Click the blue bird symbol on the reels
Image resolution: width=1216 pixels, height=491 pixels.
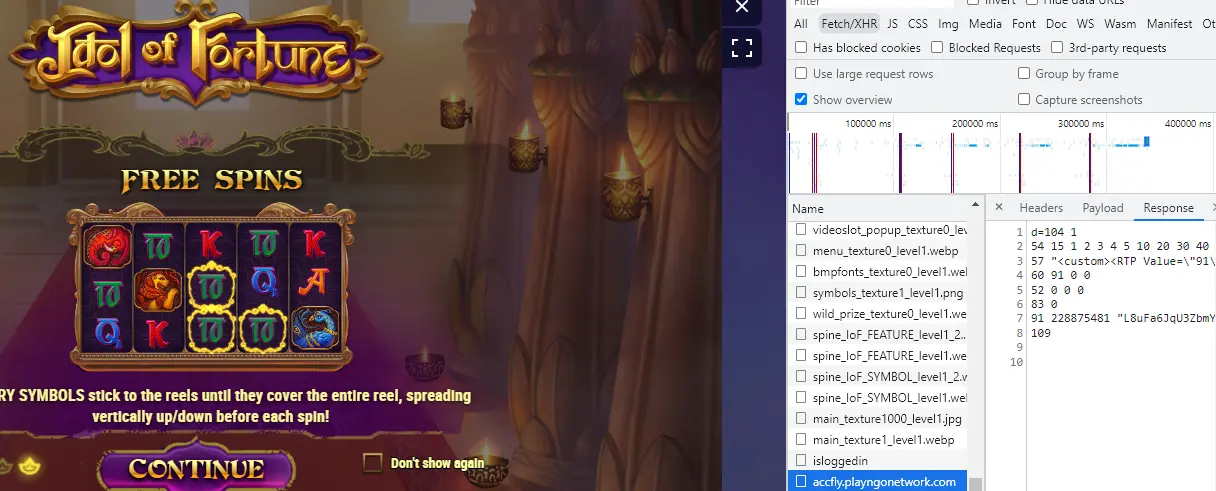[315, 330]
